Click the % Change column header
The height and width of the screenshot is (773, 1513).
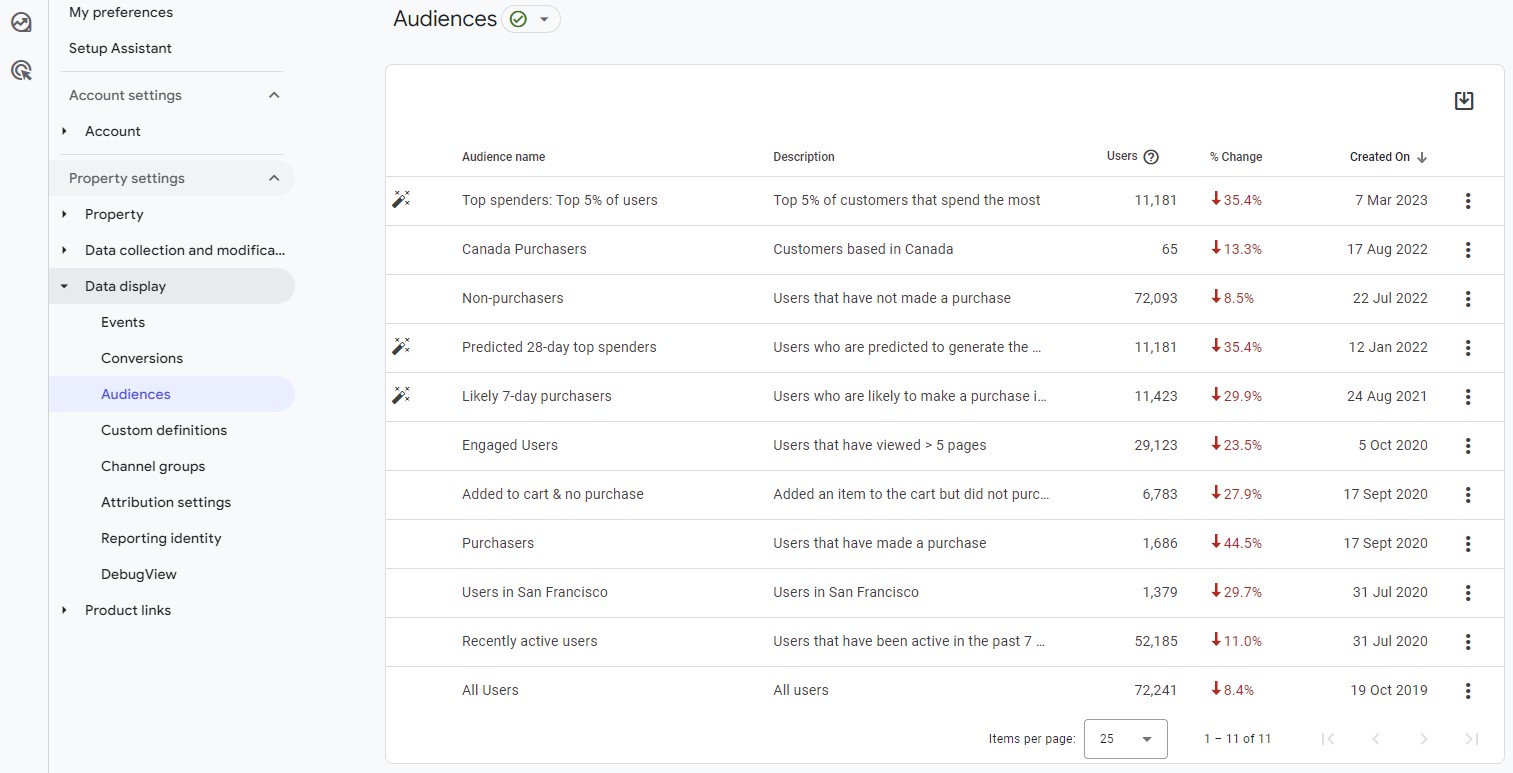point(1236,157)
